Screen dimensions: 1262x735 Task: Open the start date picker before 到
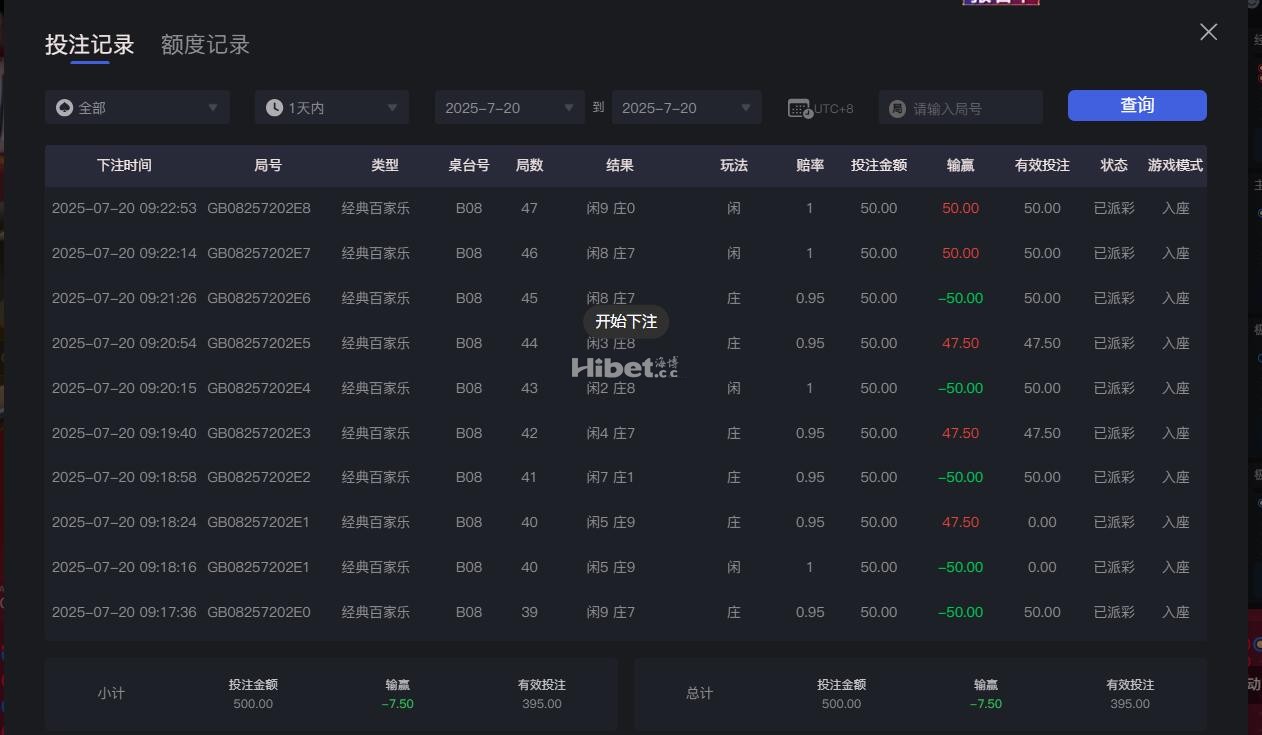[x=509, y=108]
